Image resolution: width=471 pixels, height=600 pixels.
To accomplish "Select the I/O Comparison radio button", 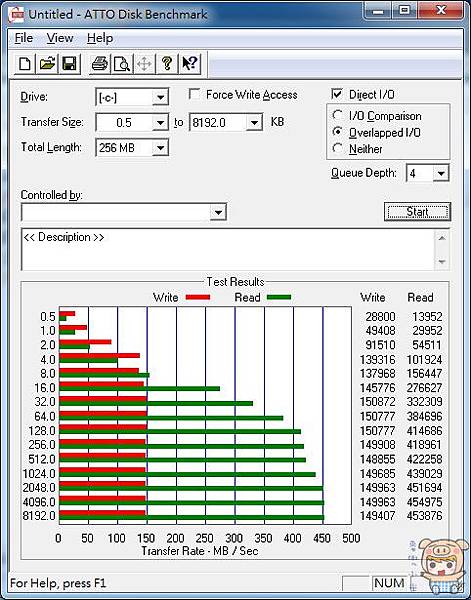I will click(337, 115).
